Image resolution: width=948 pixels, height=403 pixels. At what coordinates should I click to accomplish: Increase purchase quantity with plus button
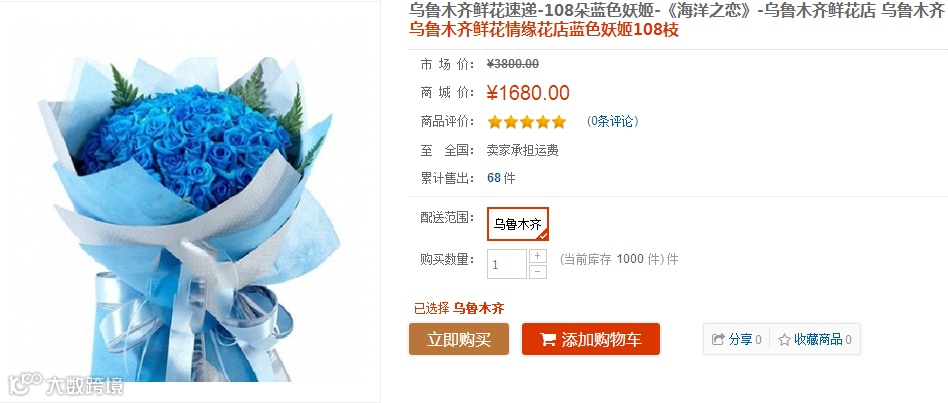[x=537, y=256]
